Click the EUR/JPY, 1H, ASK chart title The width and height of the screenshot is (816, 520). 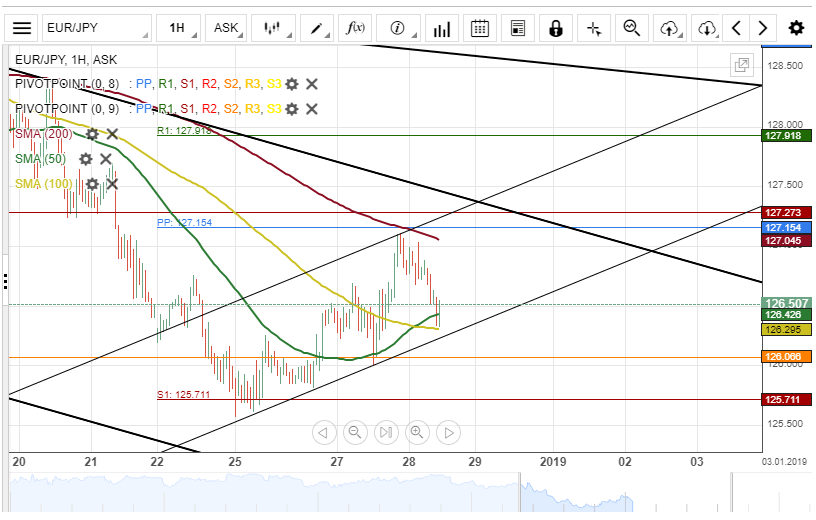66,60
